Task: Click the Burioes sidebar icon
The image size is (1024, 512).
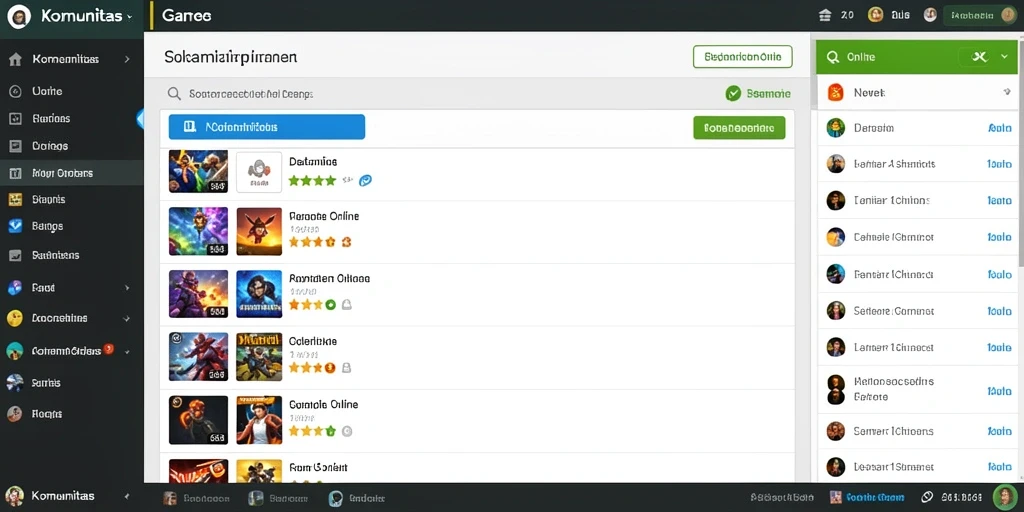Action: (x=15, y=119)
